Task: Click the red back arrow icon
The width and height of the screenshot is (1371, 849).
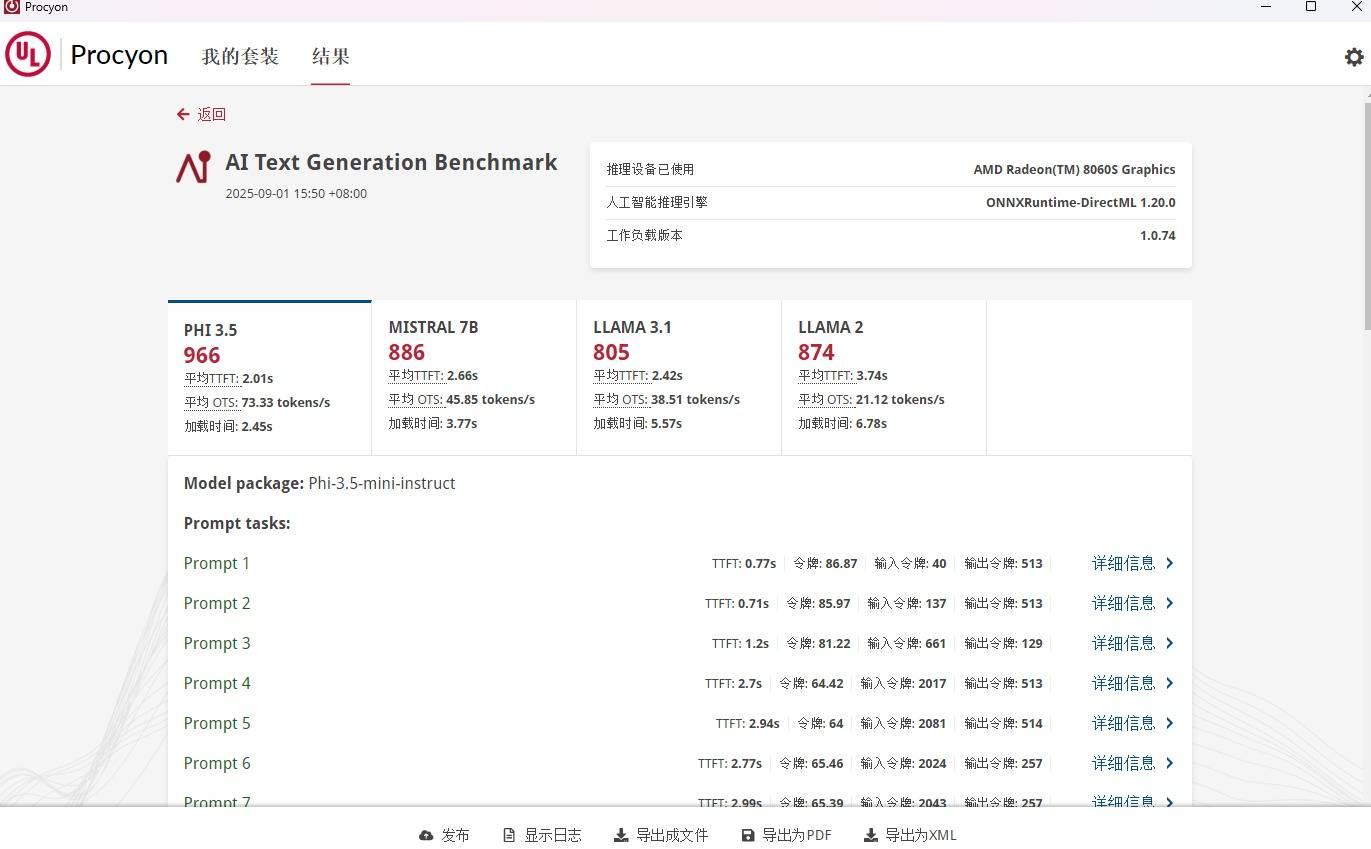Action: 183,114
